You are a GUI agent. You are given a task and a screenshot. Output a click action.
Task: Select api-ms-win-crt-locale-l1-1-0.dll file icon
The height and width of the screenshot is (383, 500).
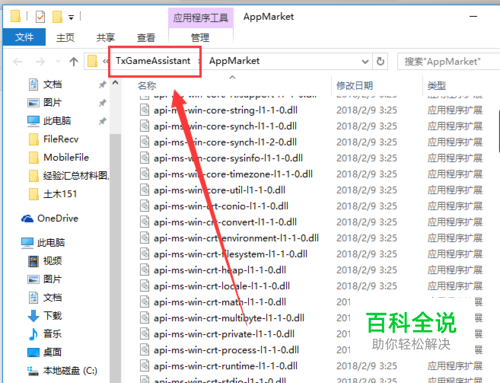tap(144, 285)
